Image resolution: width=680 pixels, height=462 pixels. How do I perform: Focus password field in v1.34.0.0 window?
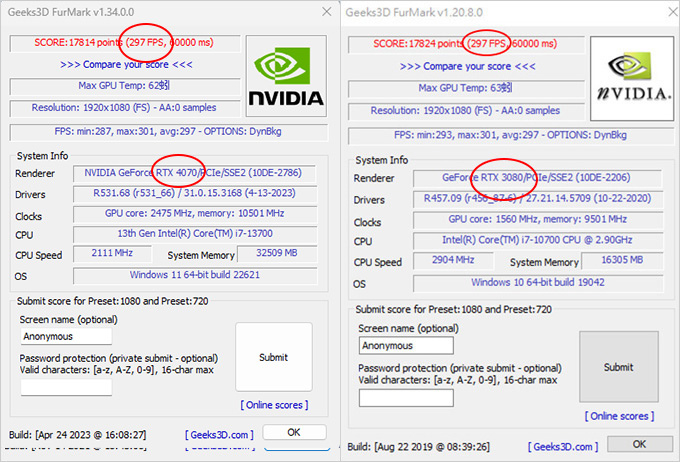tap(66, 387)
